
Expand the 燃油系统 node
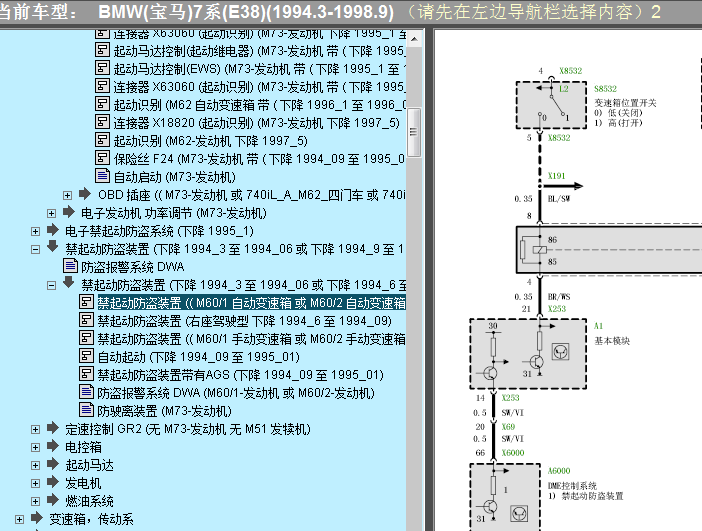point(35,501)
